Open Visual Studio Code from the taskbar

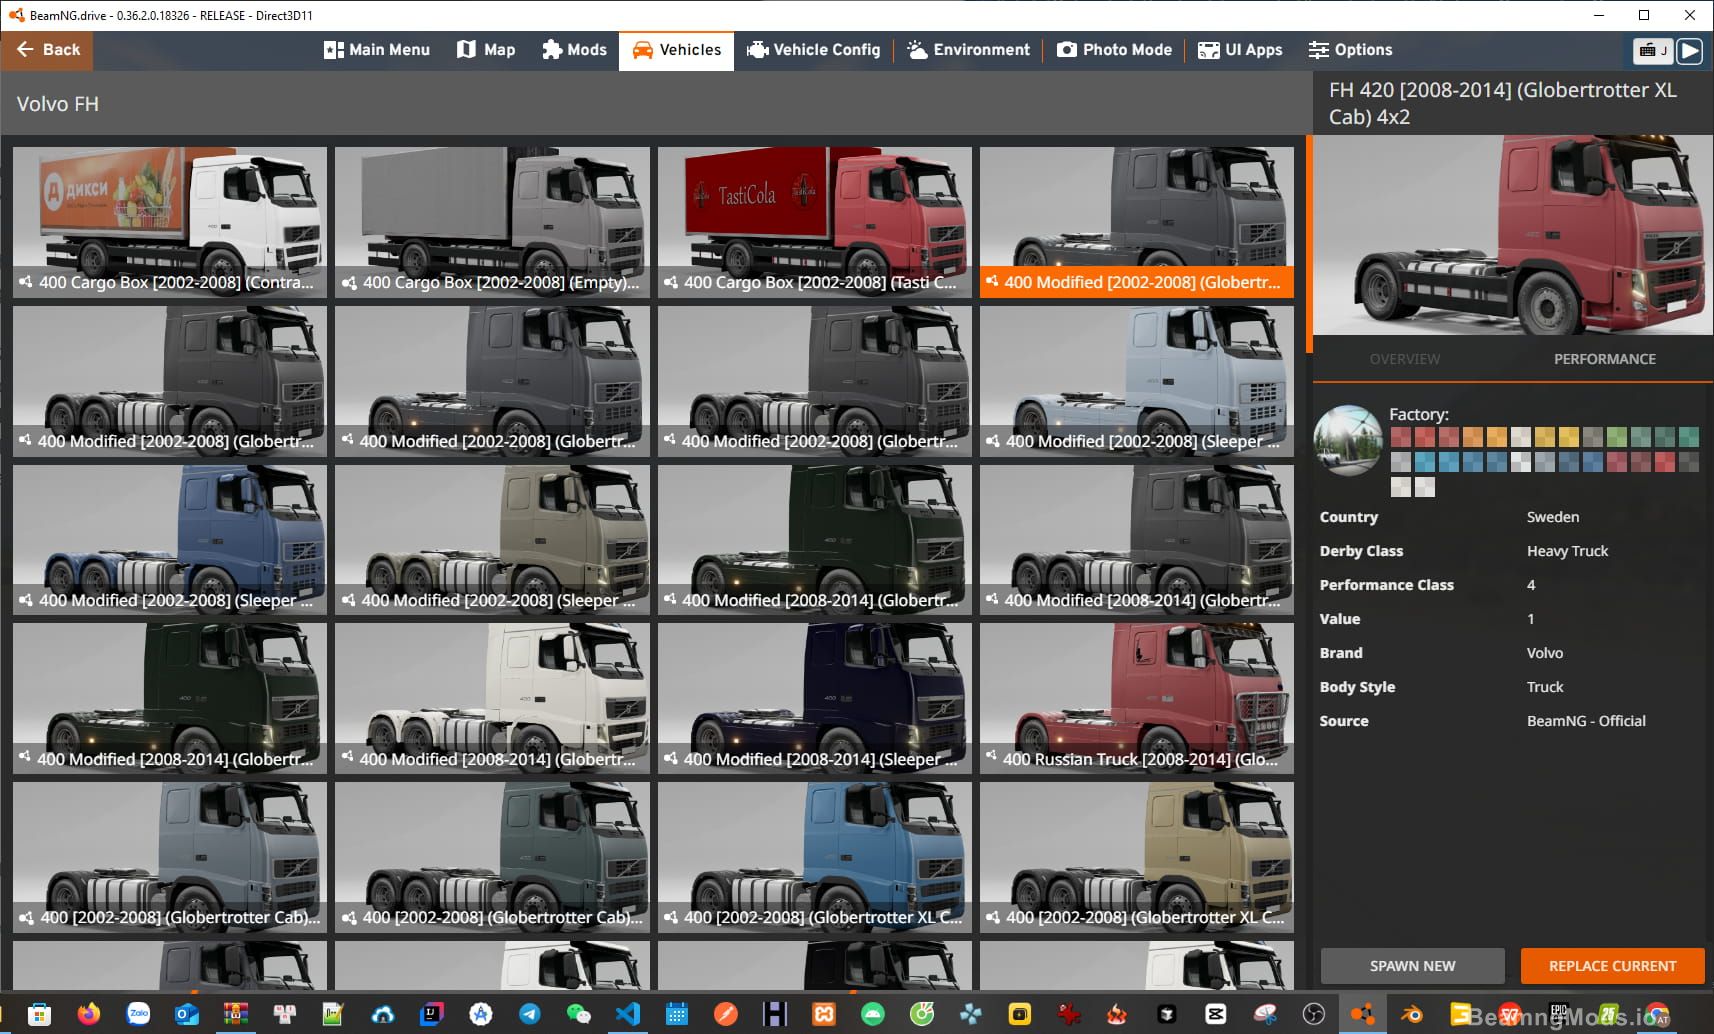[627, 1014]
